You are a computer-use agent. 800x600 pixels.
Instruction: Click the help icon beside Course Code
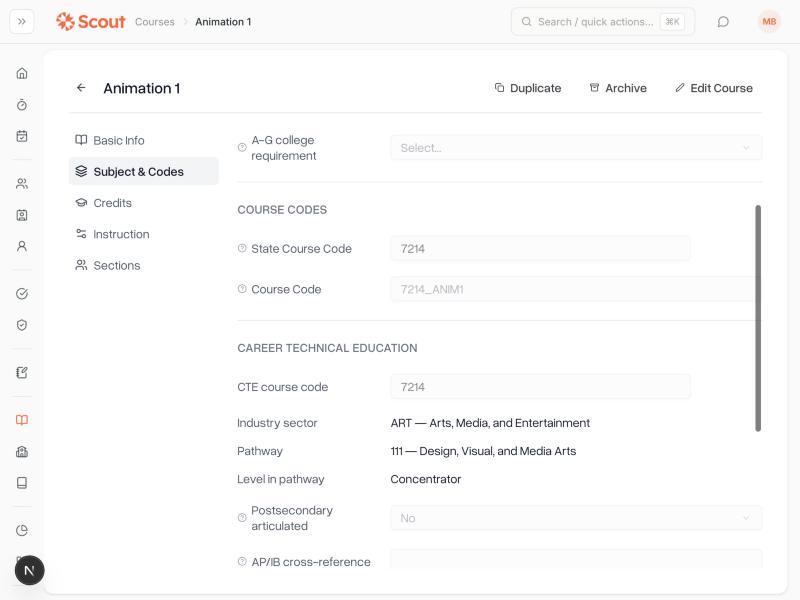click(x=242, y=289)
